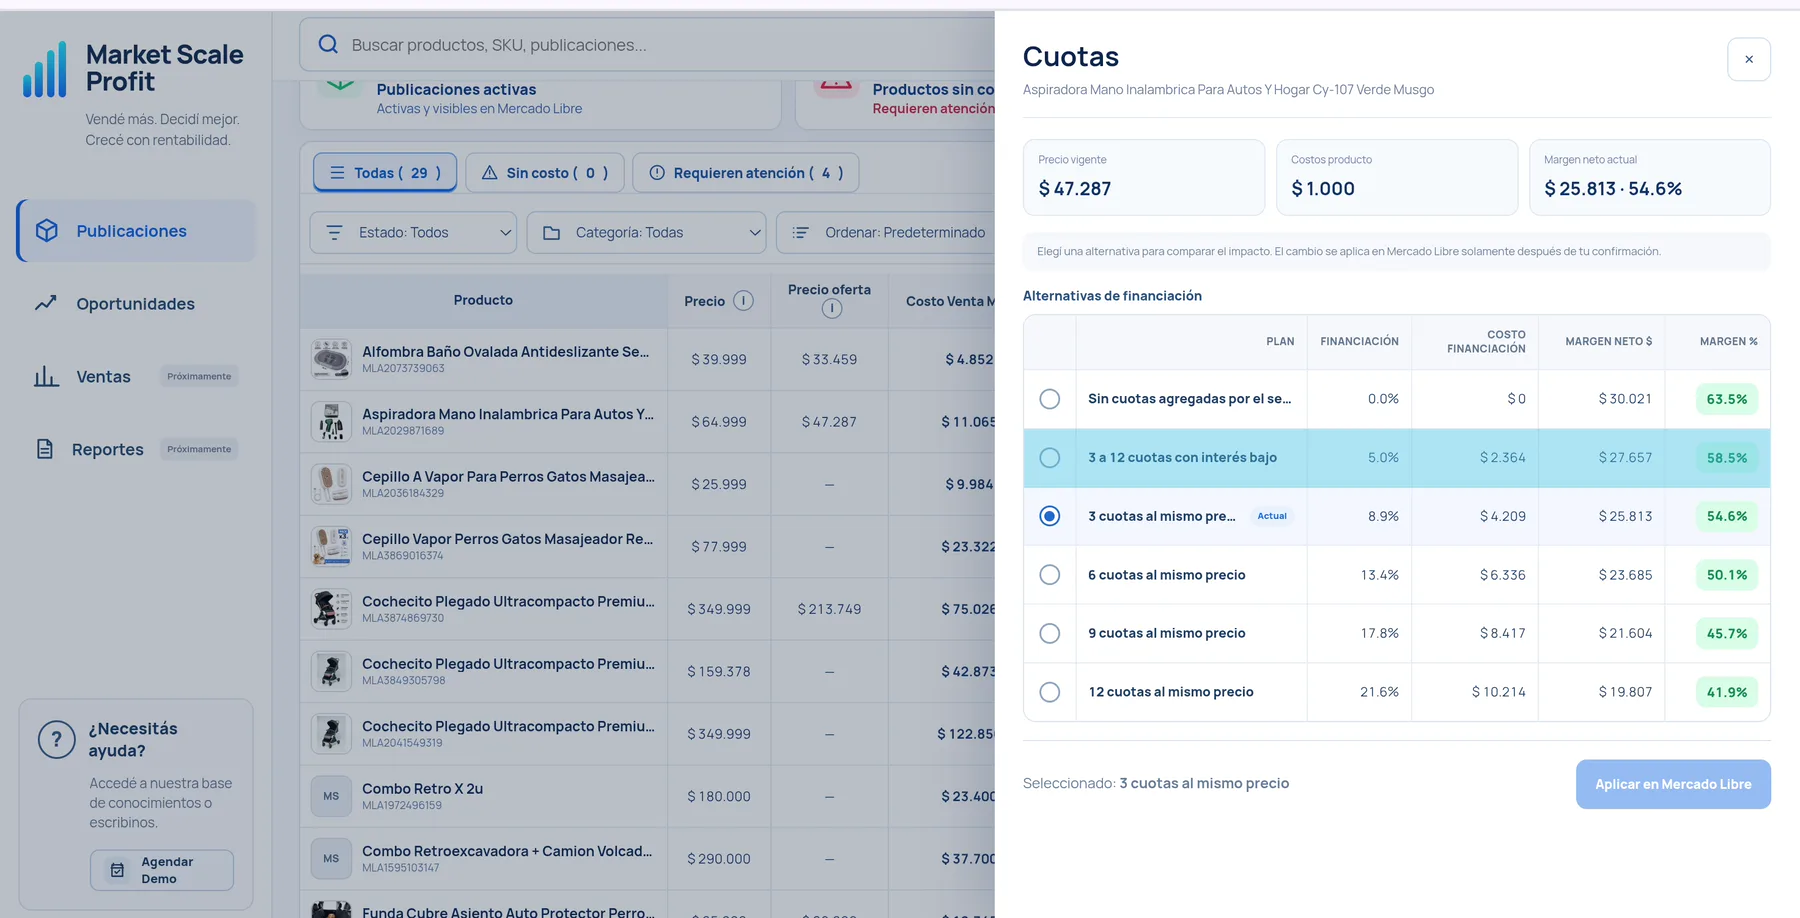Close the Cuotas panel with the X
The image size is (1800, 918).
point(1749,59)
